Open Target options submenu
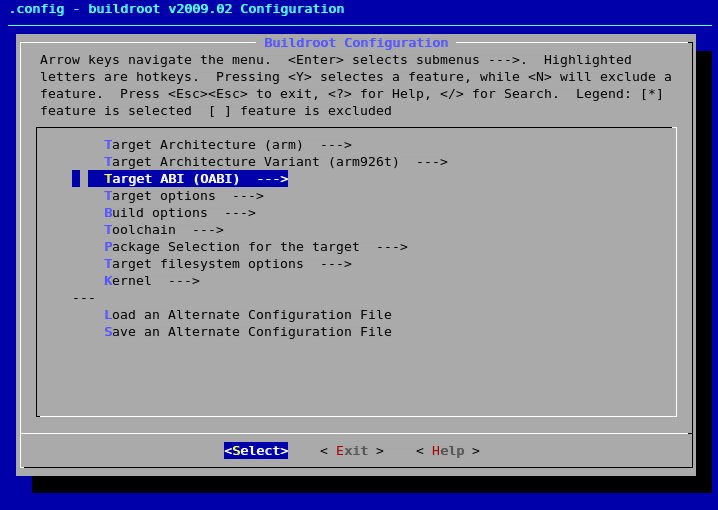Screen dimensions: 718x510 tap(184, 195)
